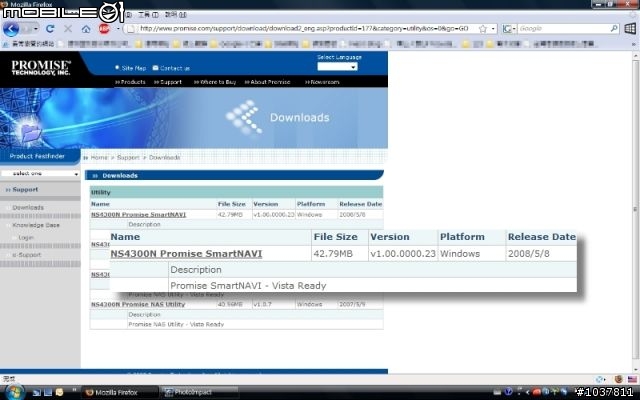Click the Windows-logo grid icon at toolbar right
Viewport: 640px width, 400px height.
[630, 29]
